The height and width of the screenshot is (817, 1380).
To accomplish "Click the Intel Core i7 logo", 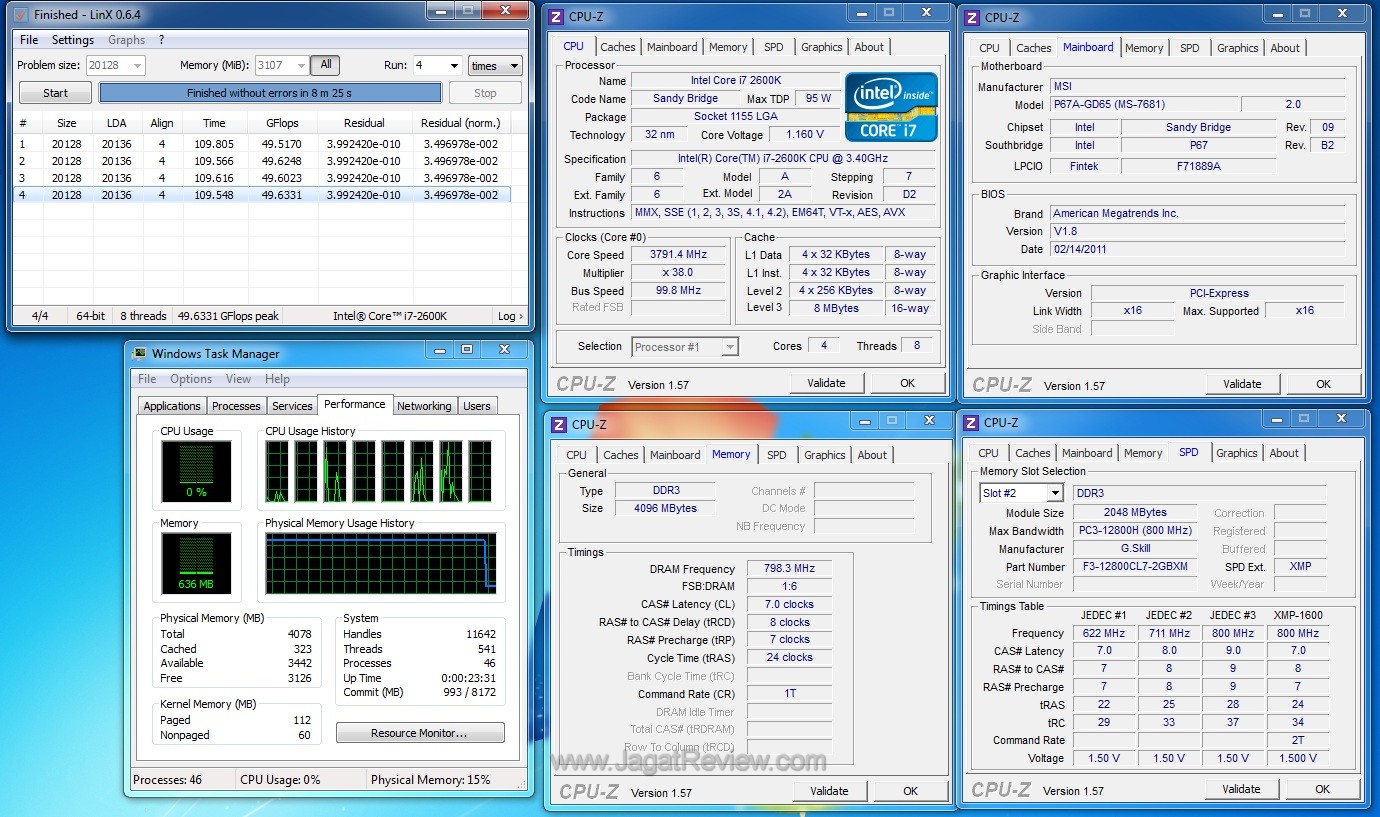I will tap(891, 106).
